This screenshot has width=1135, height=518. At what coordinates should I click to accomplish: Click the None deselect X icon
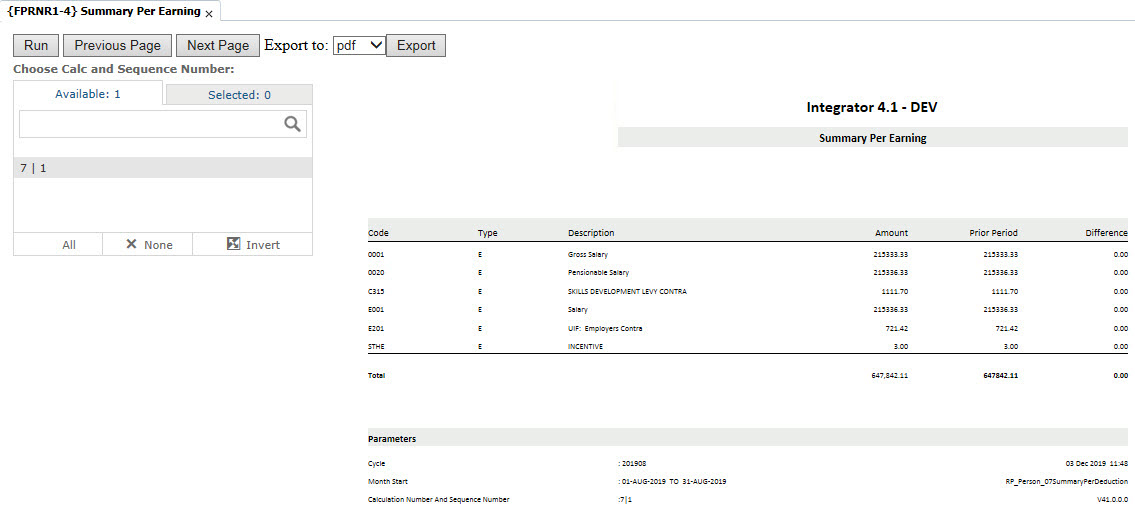pos(131,244)
